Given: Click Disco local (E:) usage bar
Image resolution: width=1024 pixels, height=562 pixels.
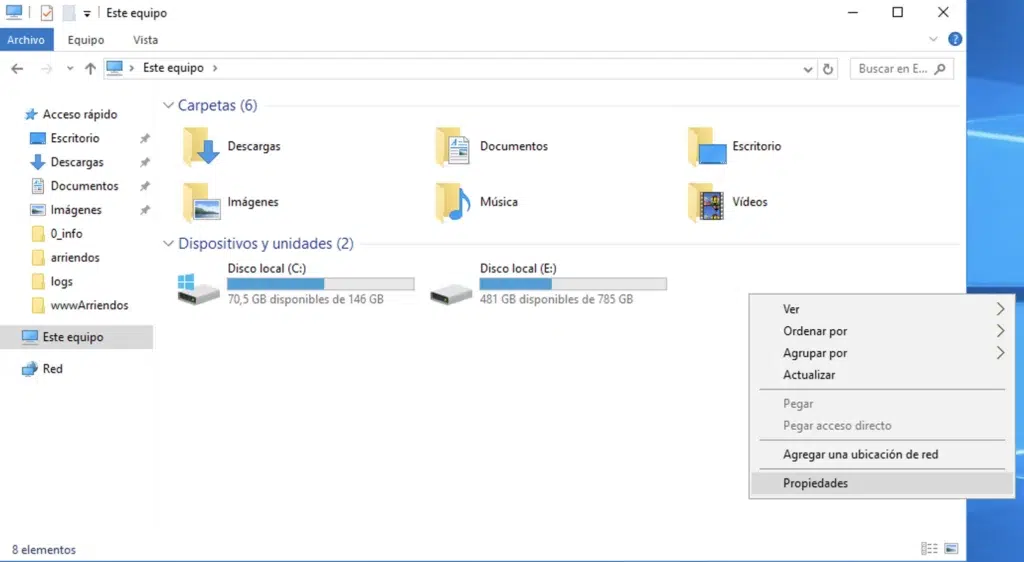Looking at the screenshot, I should coord(573,284).
